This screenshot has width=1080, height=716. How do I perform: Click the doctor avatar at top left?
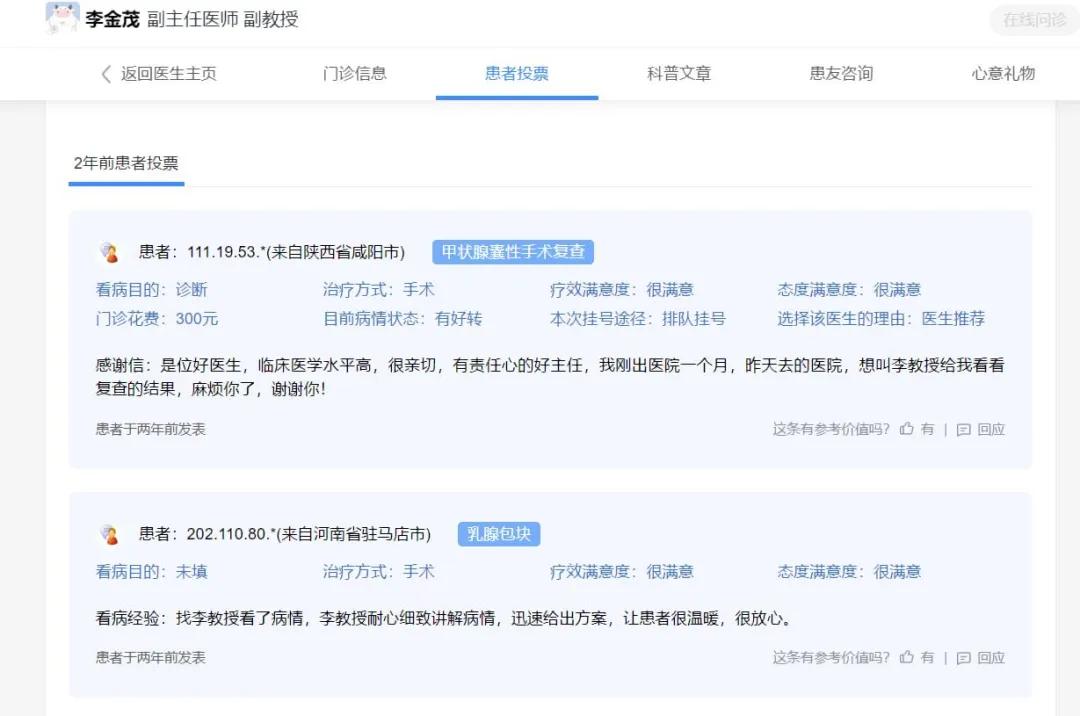click(62, 19)
